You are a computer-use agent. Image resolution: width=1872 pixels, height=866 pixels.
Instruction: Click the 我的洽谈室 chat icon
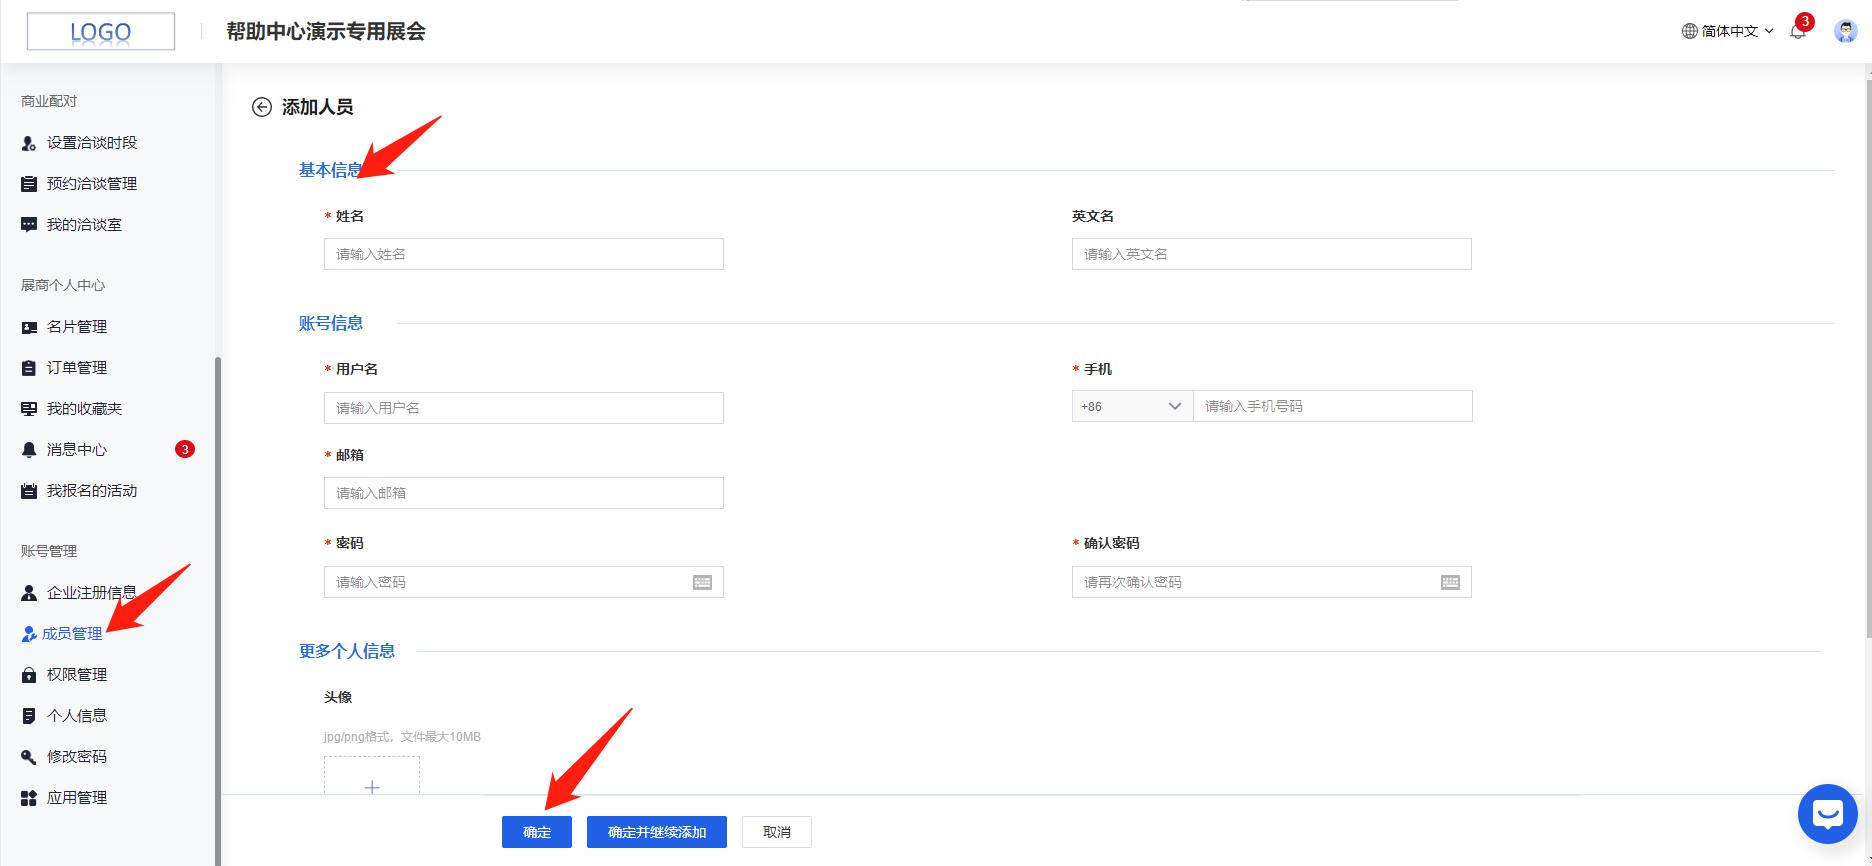point(29,225)
